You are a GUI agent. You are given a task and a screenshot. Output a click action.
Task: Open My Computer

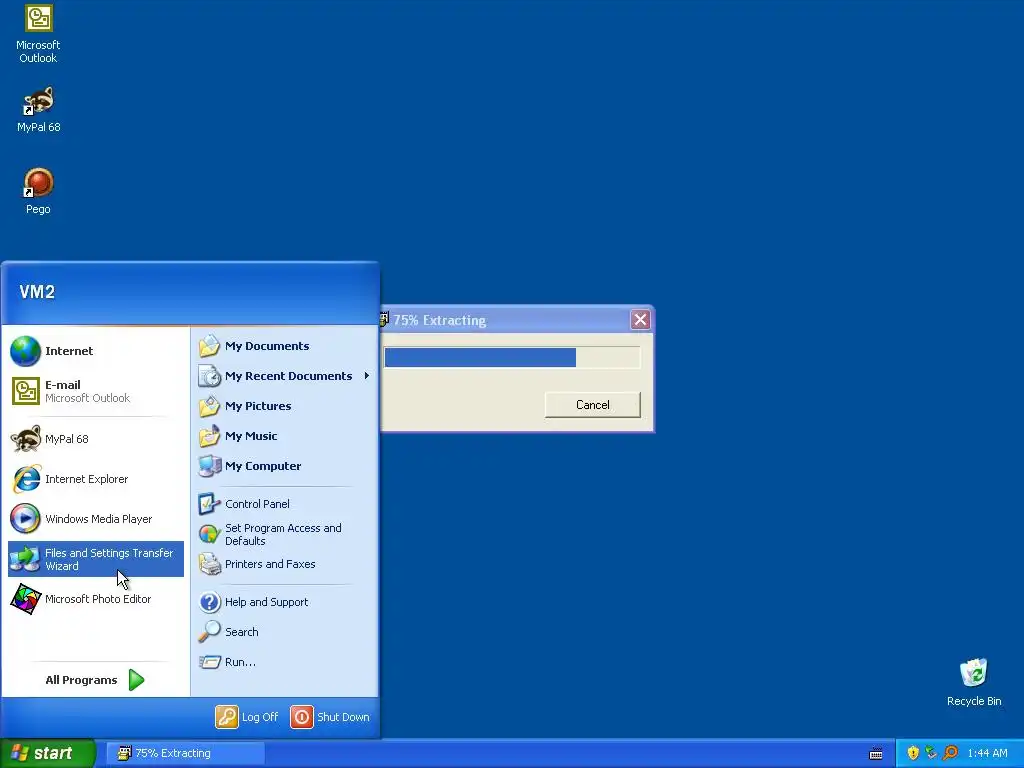click(x=285, y=466)
